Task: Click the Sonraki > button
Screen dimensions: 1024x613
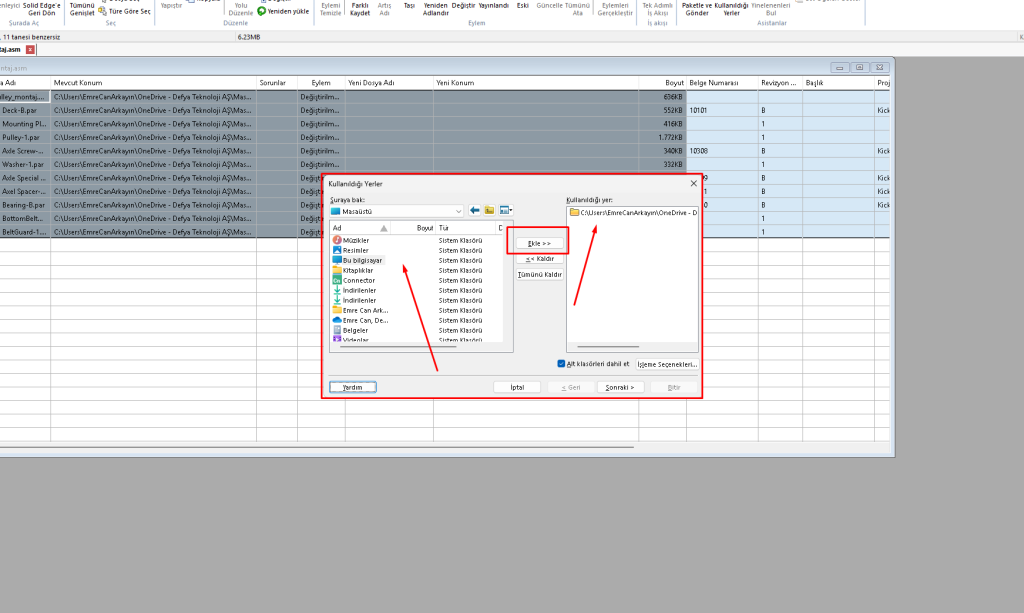Action: tap(620, 387)
